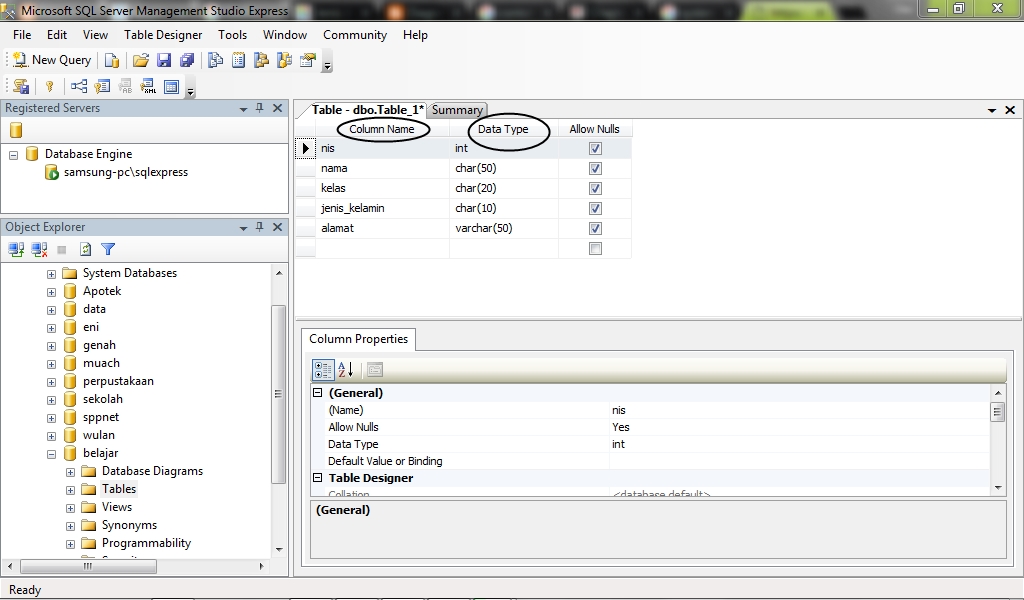Expand the Tables folder
1024x600 pixels.
click(71, 490)
